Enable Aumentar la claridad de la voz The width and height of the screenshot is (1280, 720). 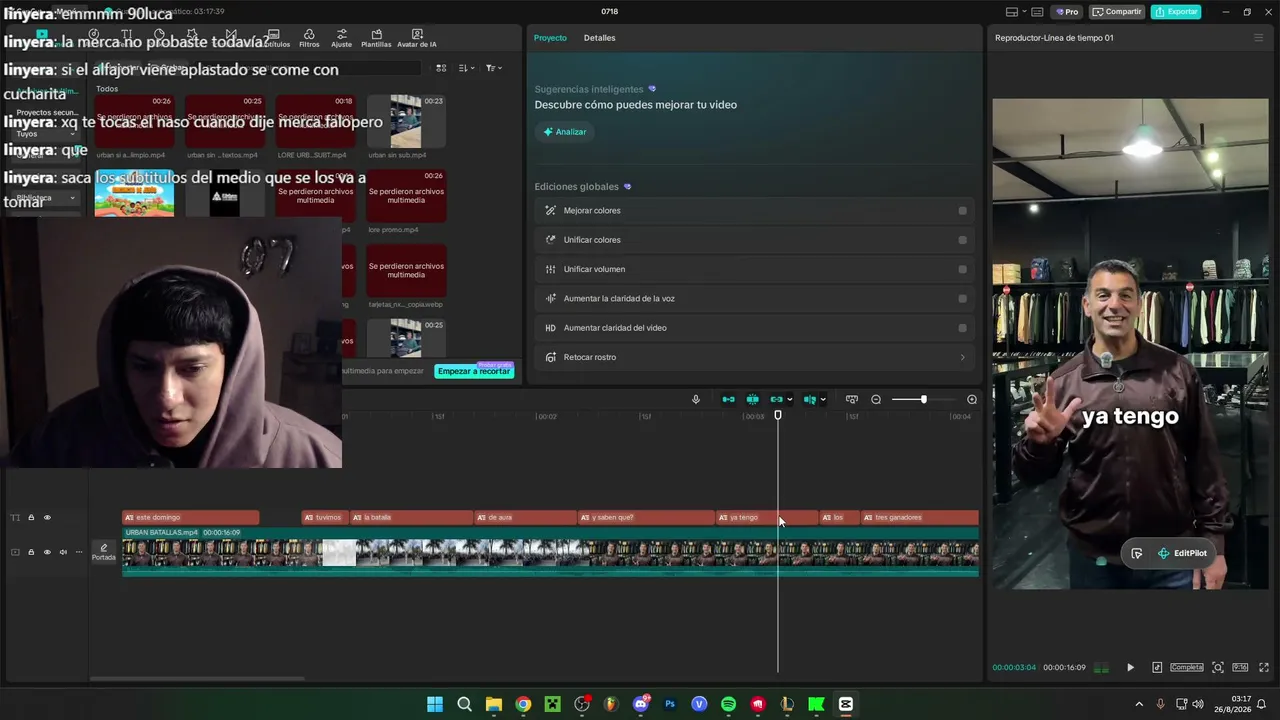963,298
